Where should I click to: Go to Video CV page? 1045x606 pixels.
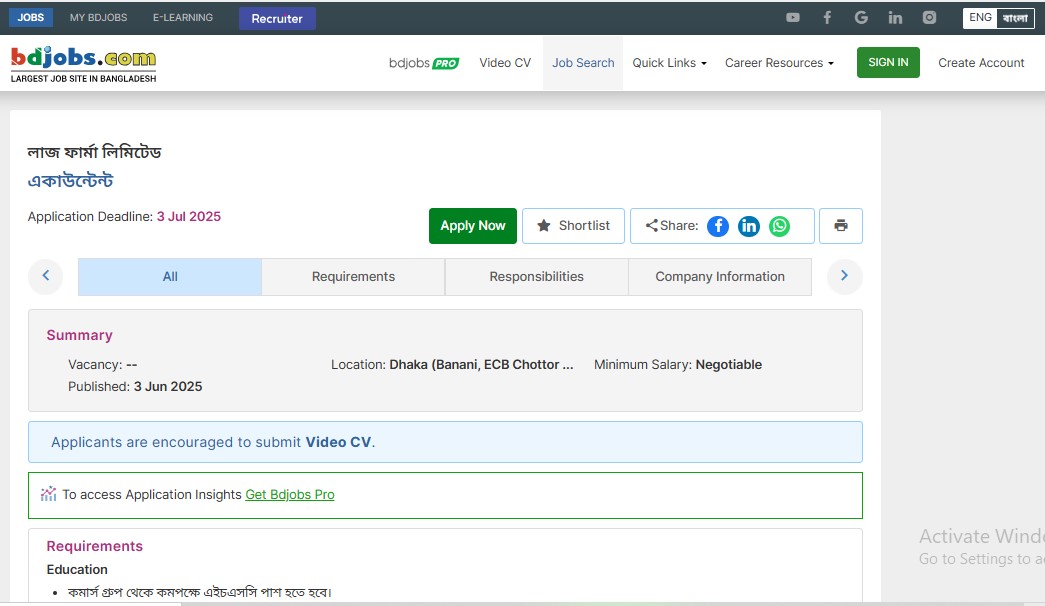505,63
